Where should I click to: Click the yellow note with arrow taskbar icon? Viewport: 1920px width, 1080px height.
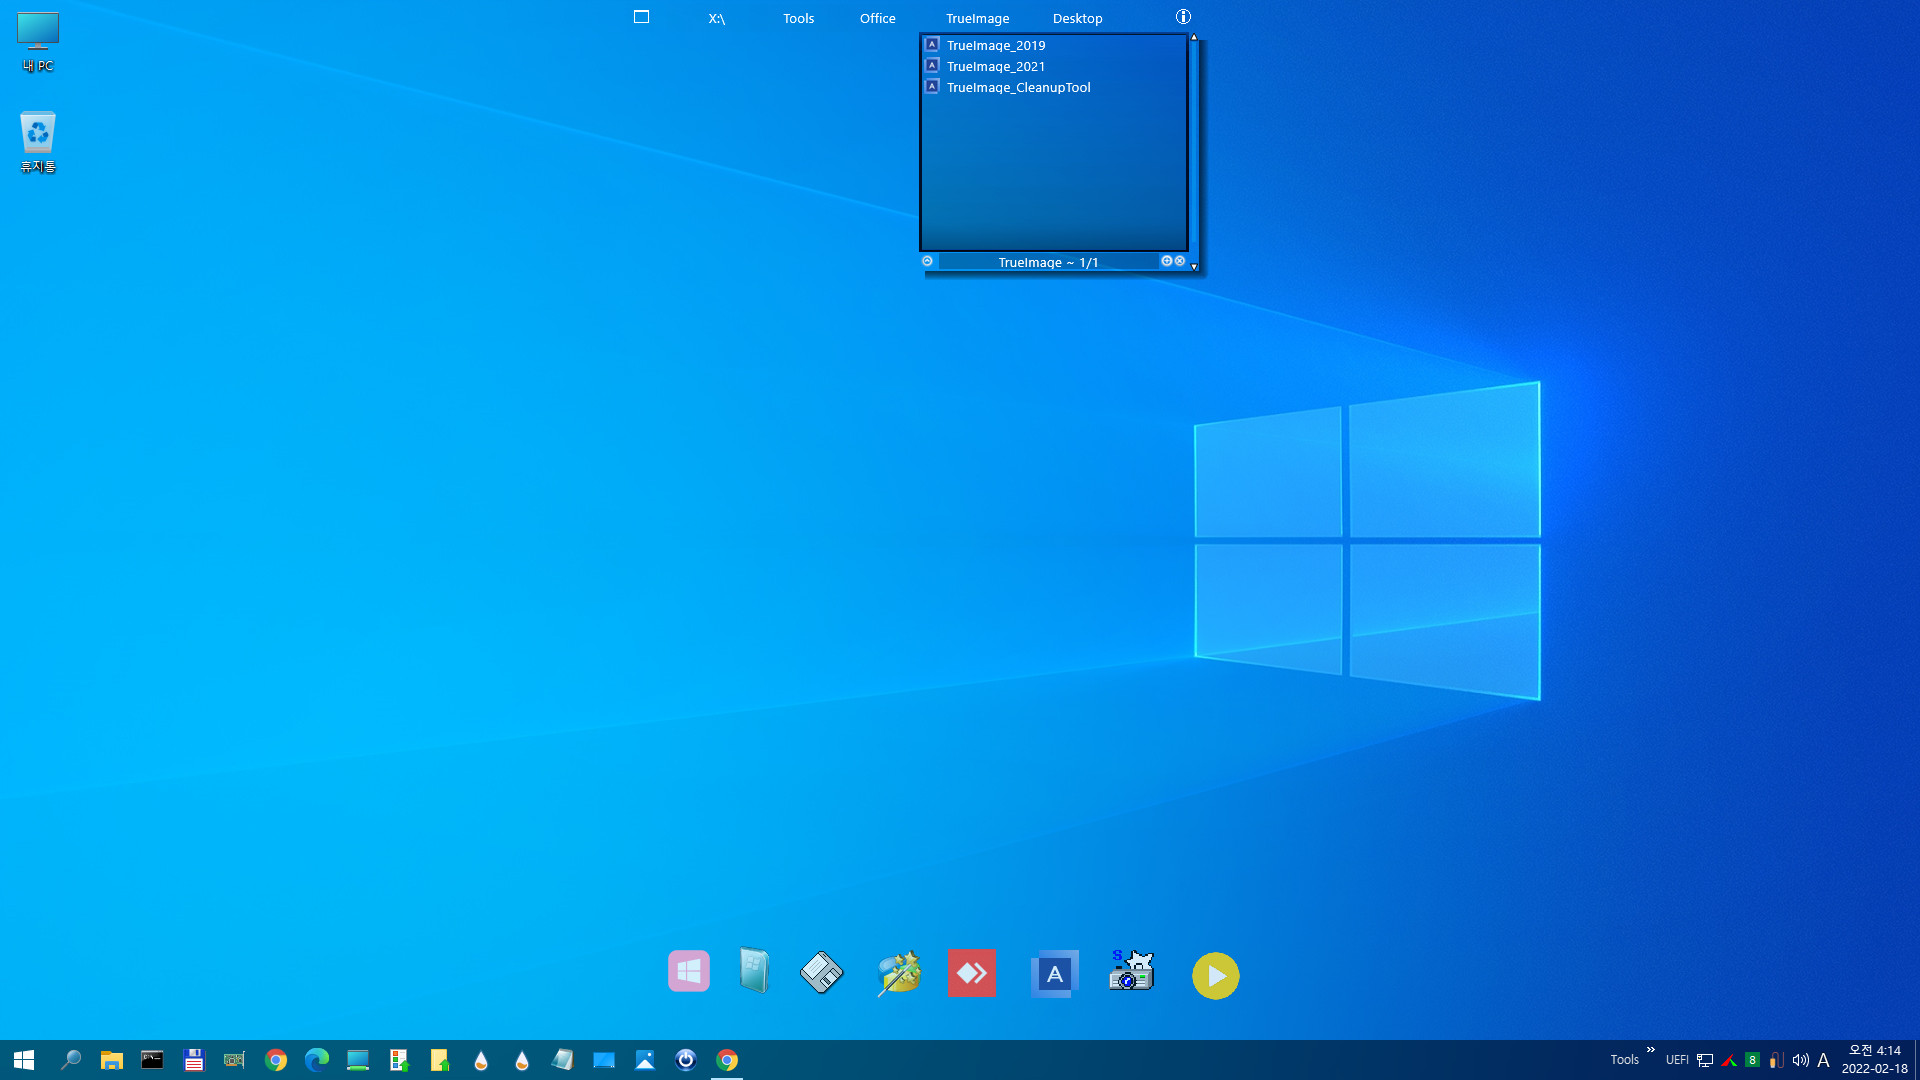click(x=440, y=1060)
